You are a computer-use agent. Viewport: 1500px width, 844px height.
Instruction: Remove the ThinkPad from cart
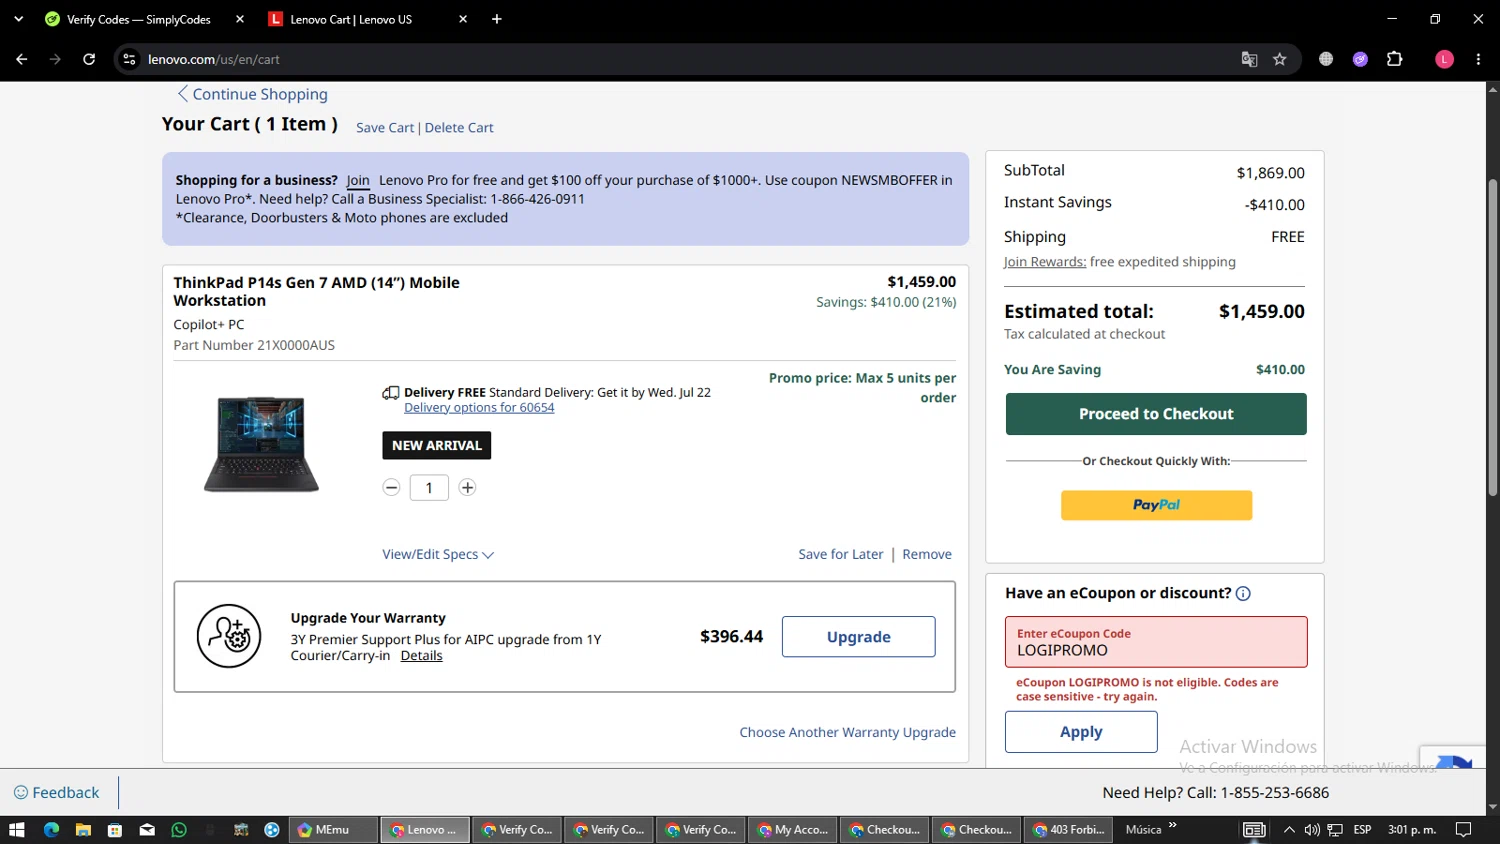[927, 554]
